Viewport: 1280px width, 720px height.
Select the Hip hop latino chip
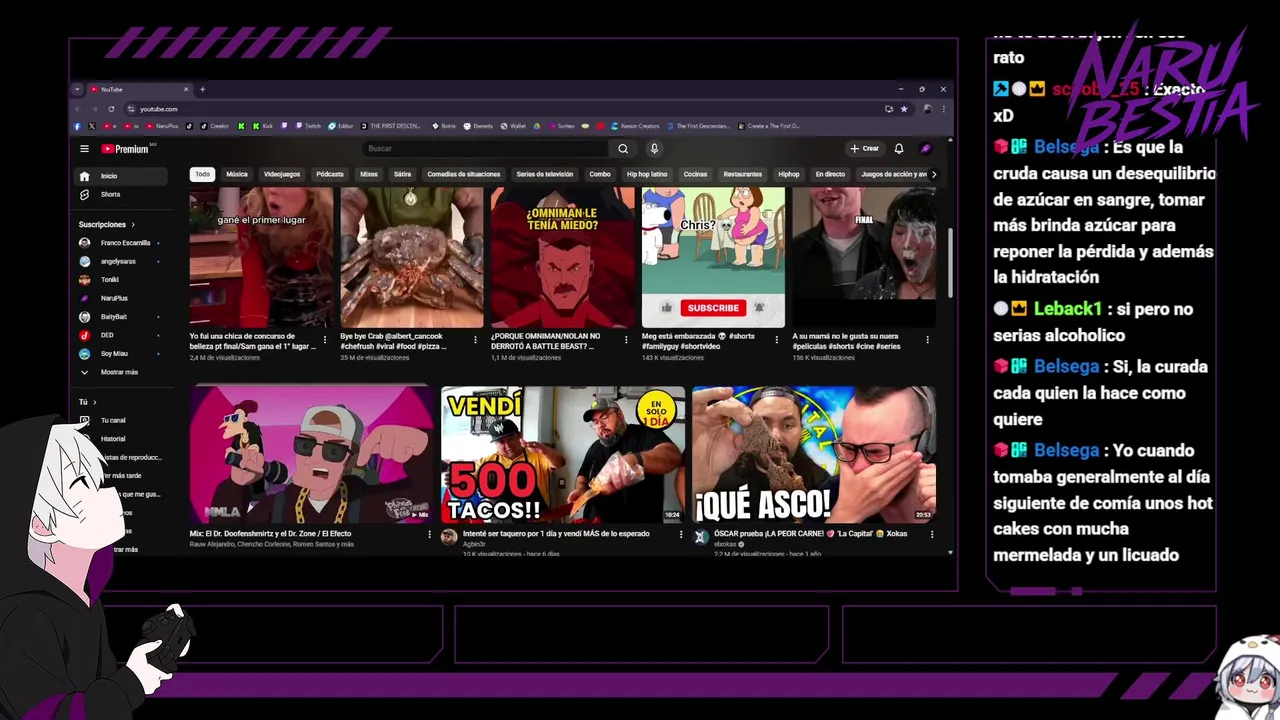pyautogui.click(x=647, y=174)
